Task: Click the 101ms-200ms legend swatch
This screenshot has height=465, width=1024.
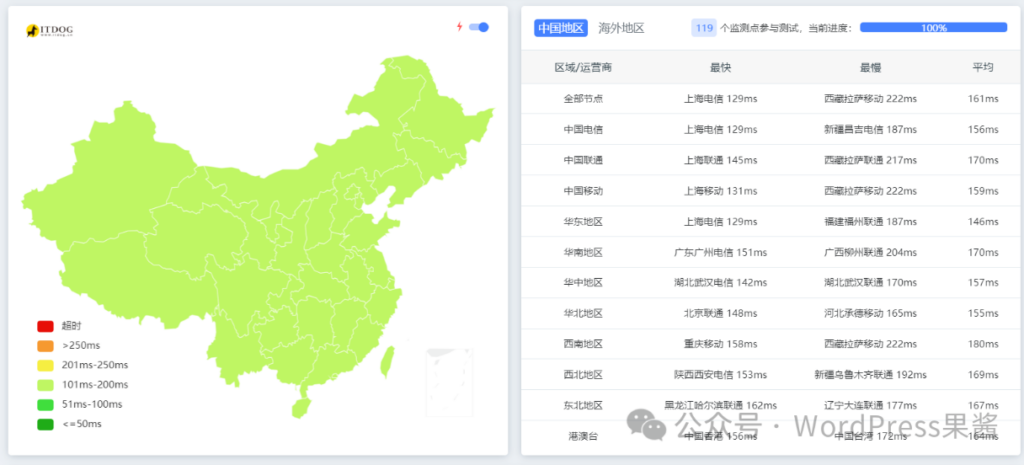Action: click(45, 385)
